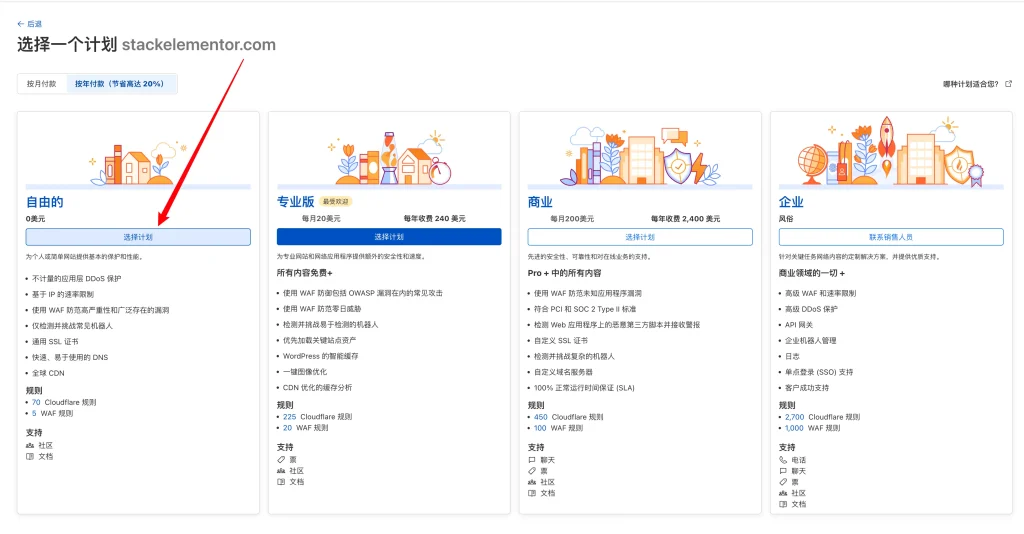Choose the 商业 plan with 选择计划
Screen dimensions: 1024x534
click(640, 237)
